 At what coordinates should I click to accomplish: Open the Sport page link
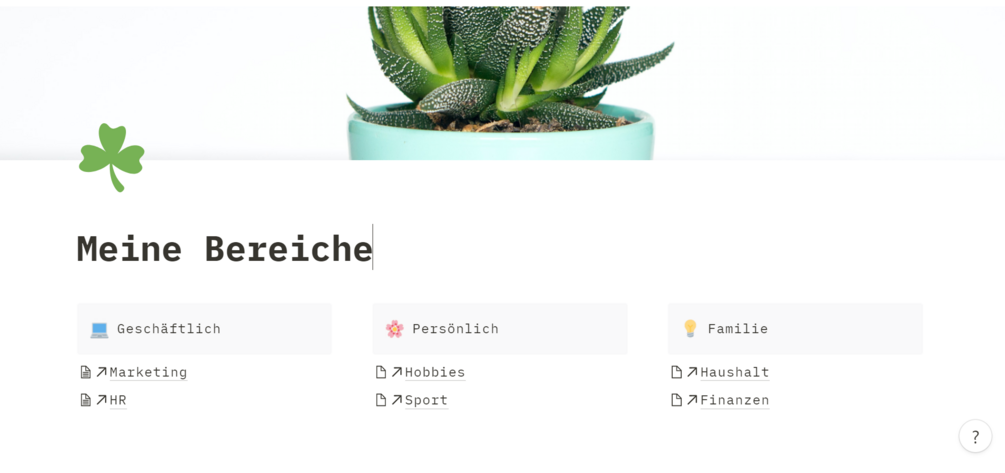[426, 400]
